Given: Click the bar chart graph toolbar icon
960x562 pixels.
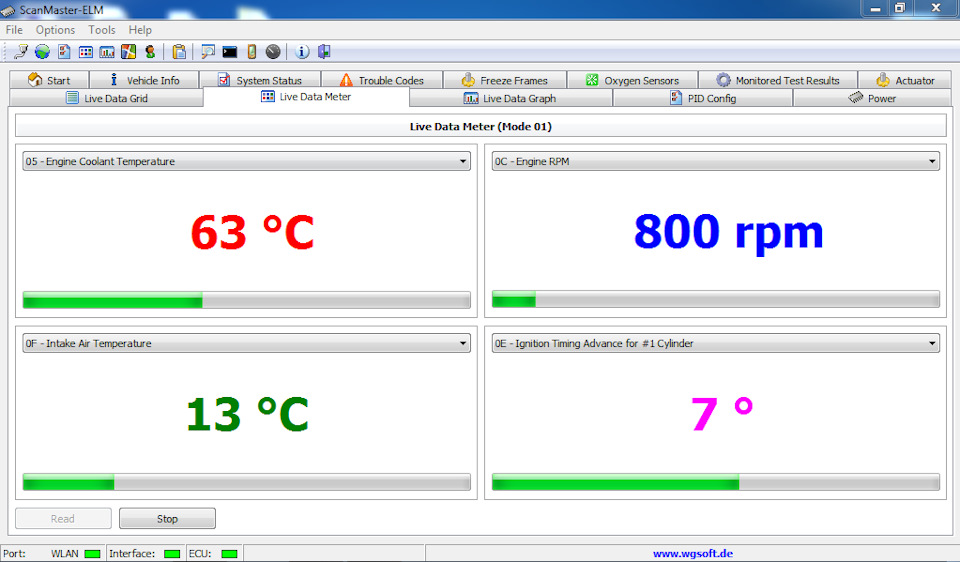Looking at the screenshot, I should pyautogui.click(x=107, y=52).
